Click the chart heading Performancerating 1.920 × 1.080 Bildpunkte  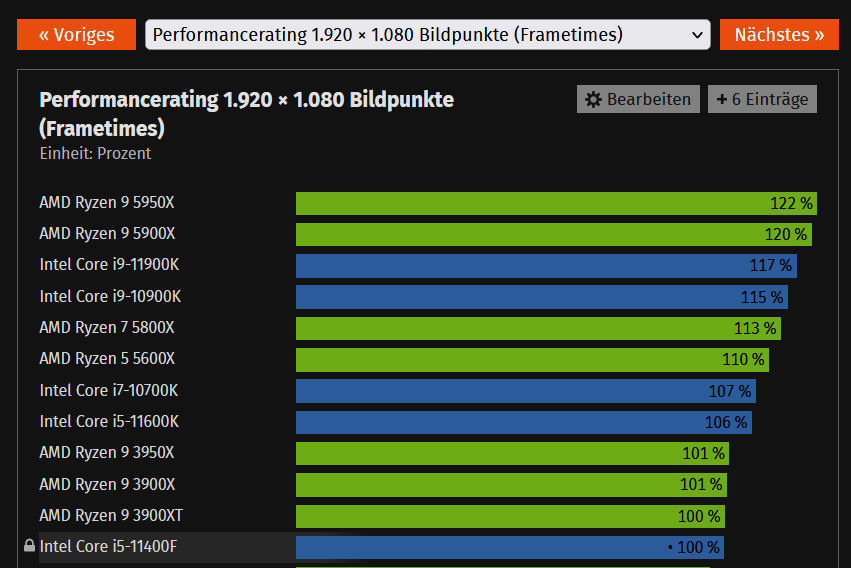click(x=246, y=114)
